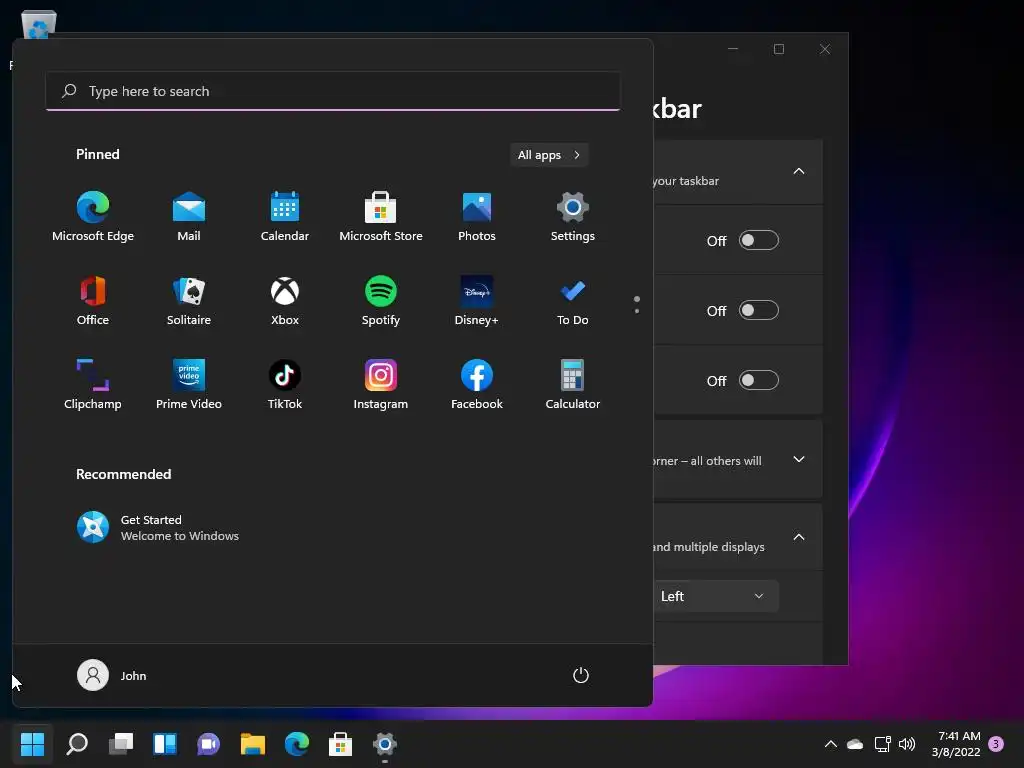
Task: Open File Explorer from the taskbar
Action: [x=252, y=743]
